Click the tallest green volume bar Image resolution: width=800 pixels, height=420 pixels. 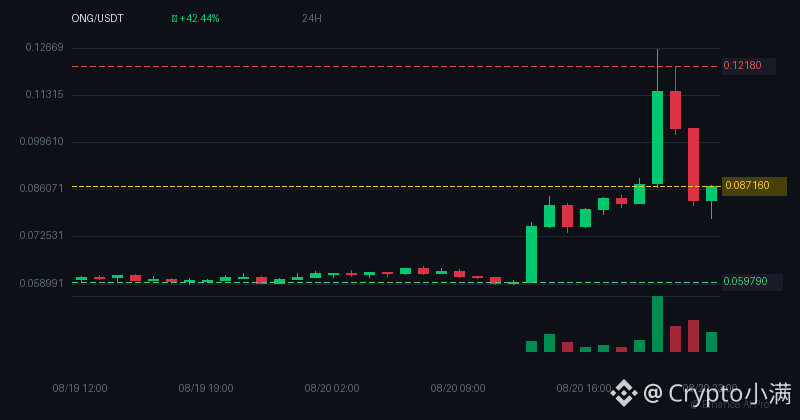pyautogui.click(x=657, y=324)
